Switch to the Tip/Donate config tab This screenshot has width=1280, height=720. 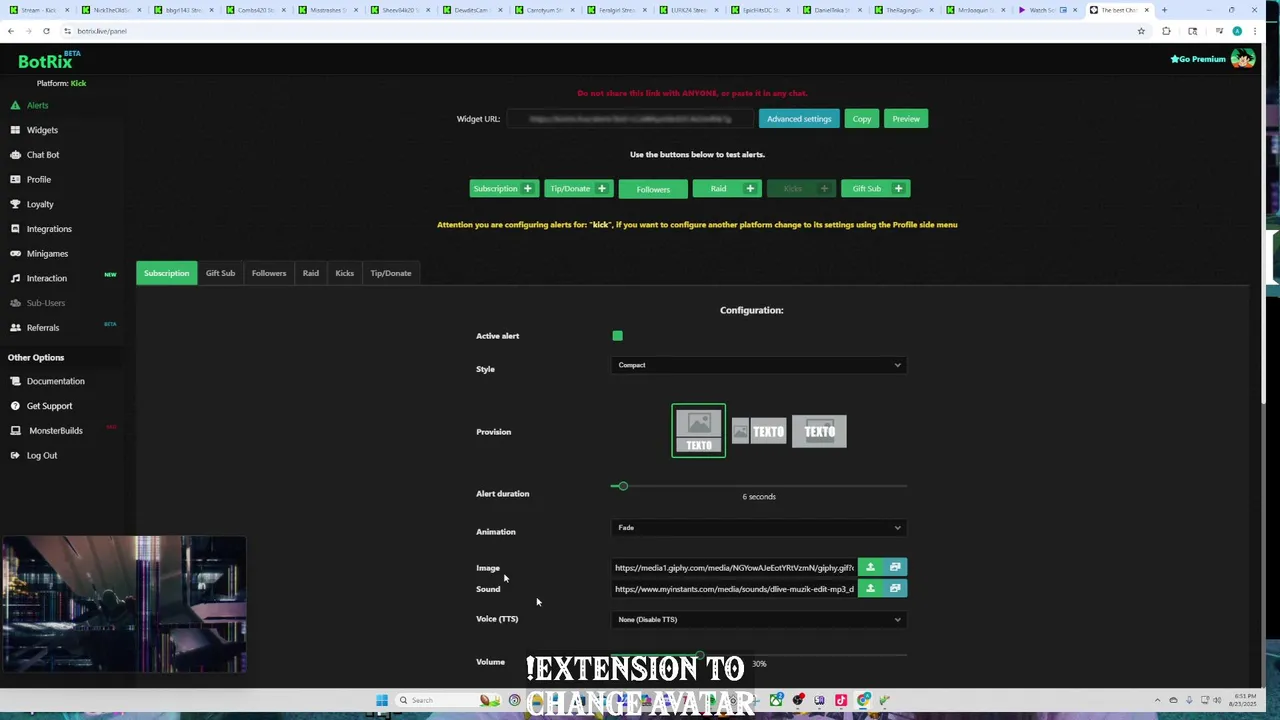[391, 273]
